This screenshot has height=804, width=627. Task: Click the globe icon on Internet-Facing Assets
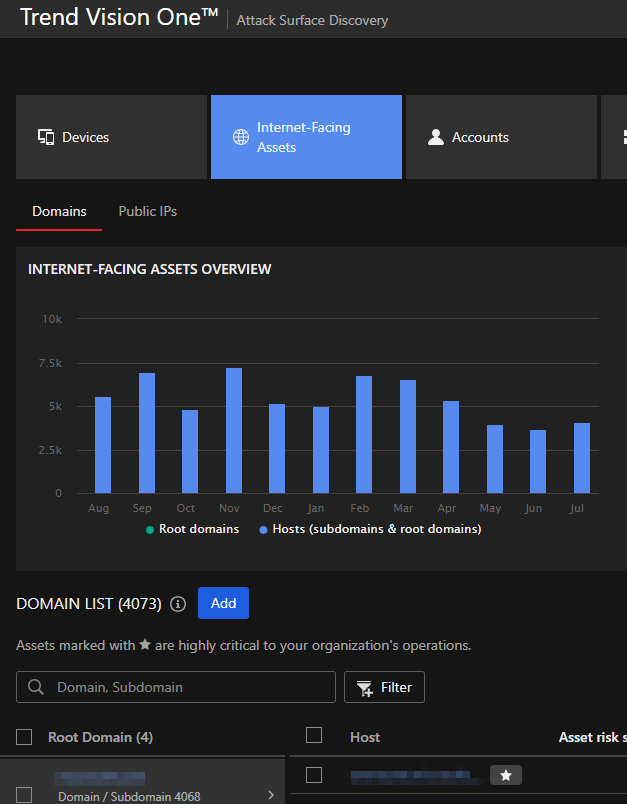pyautogui.click(x=241, y=137)
